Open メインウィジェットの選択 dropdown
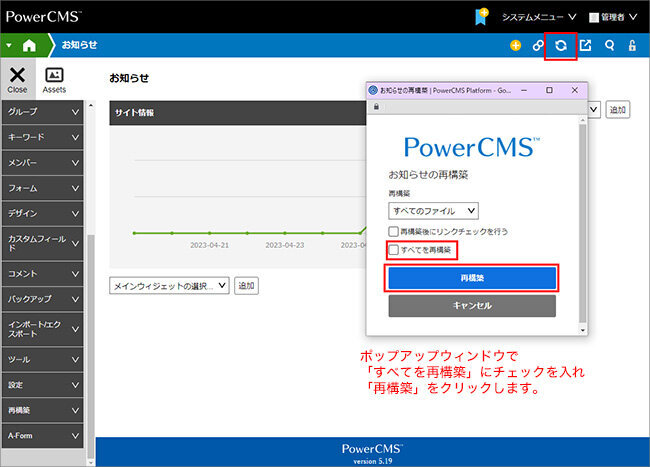Image resolution: width=650 pixels, height=467 pixels. [169, 286]
